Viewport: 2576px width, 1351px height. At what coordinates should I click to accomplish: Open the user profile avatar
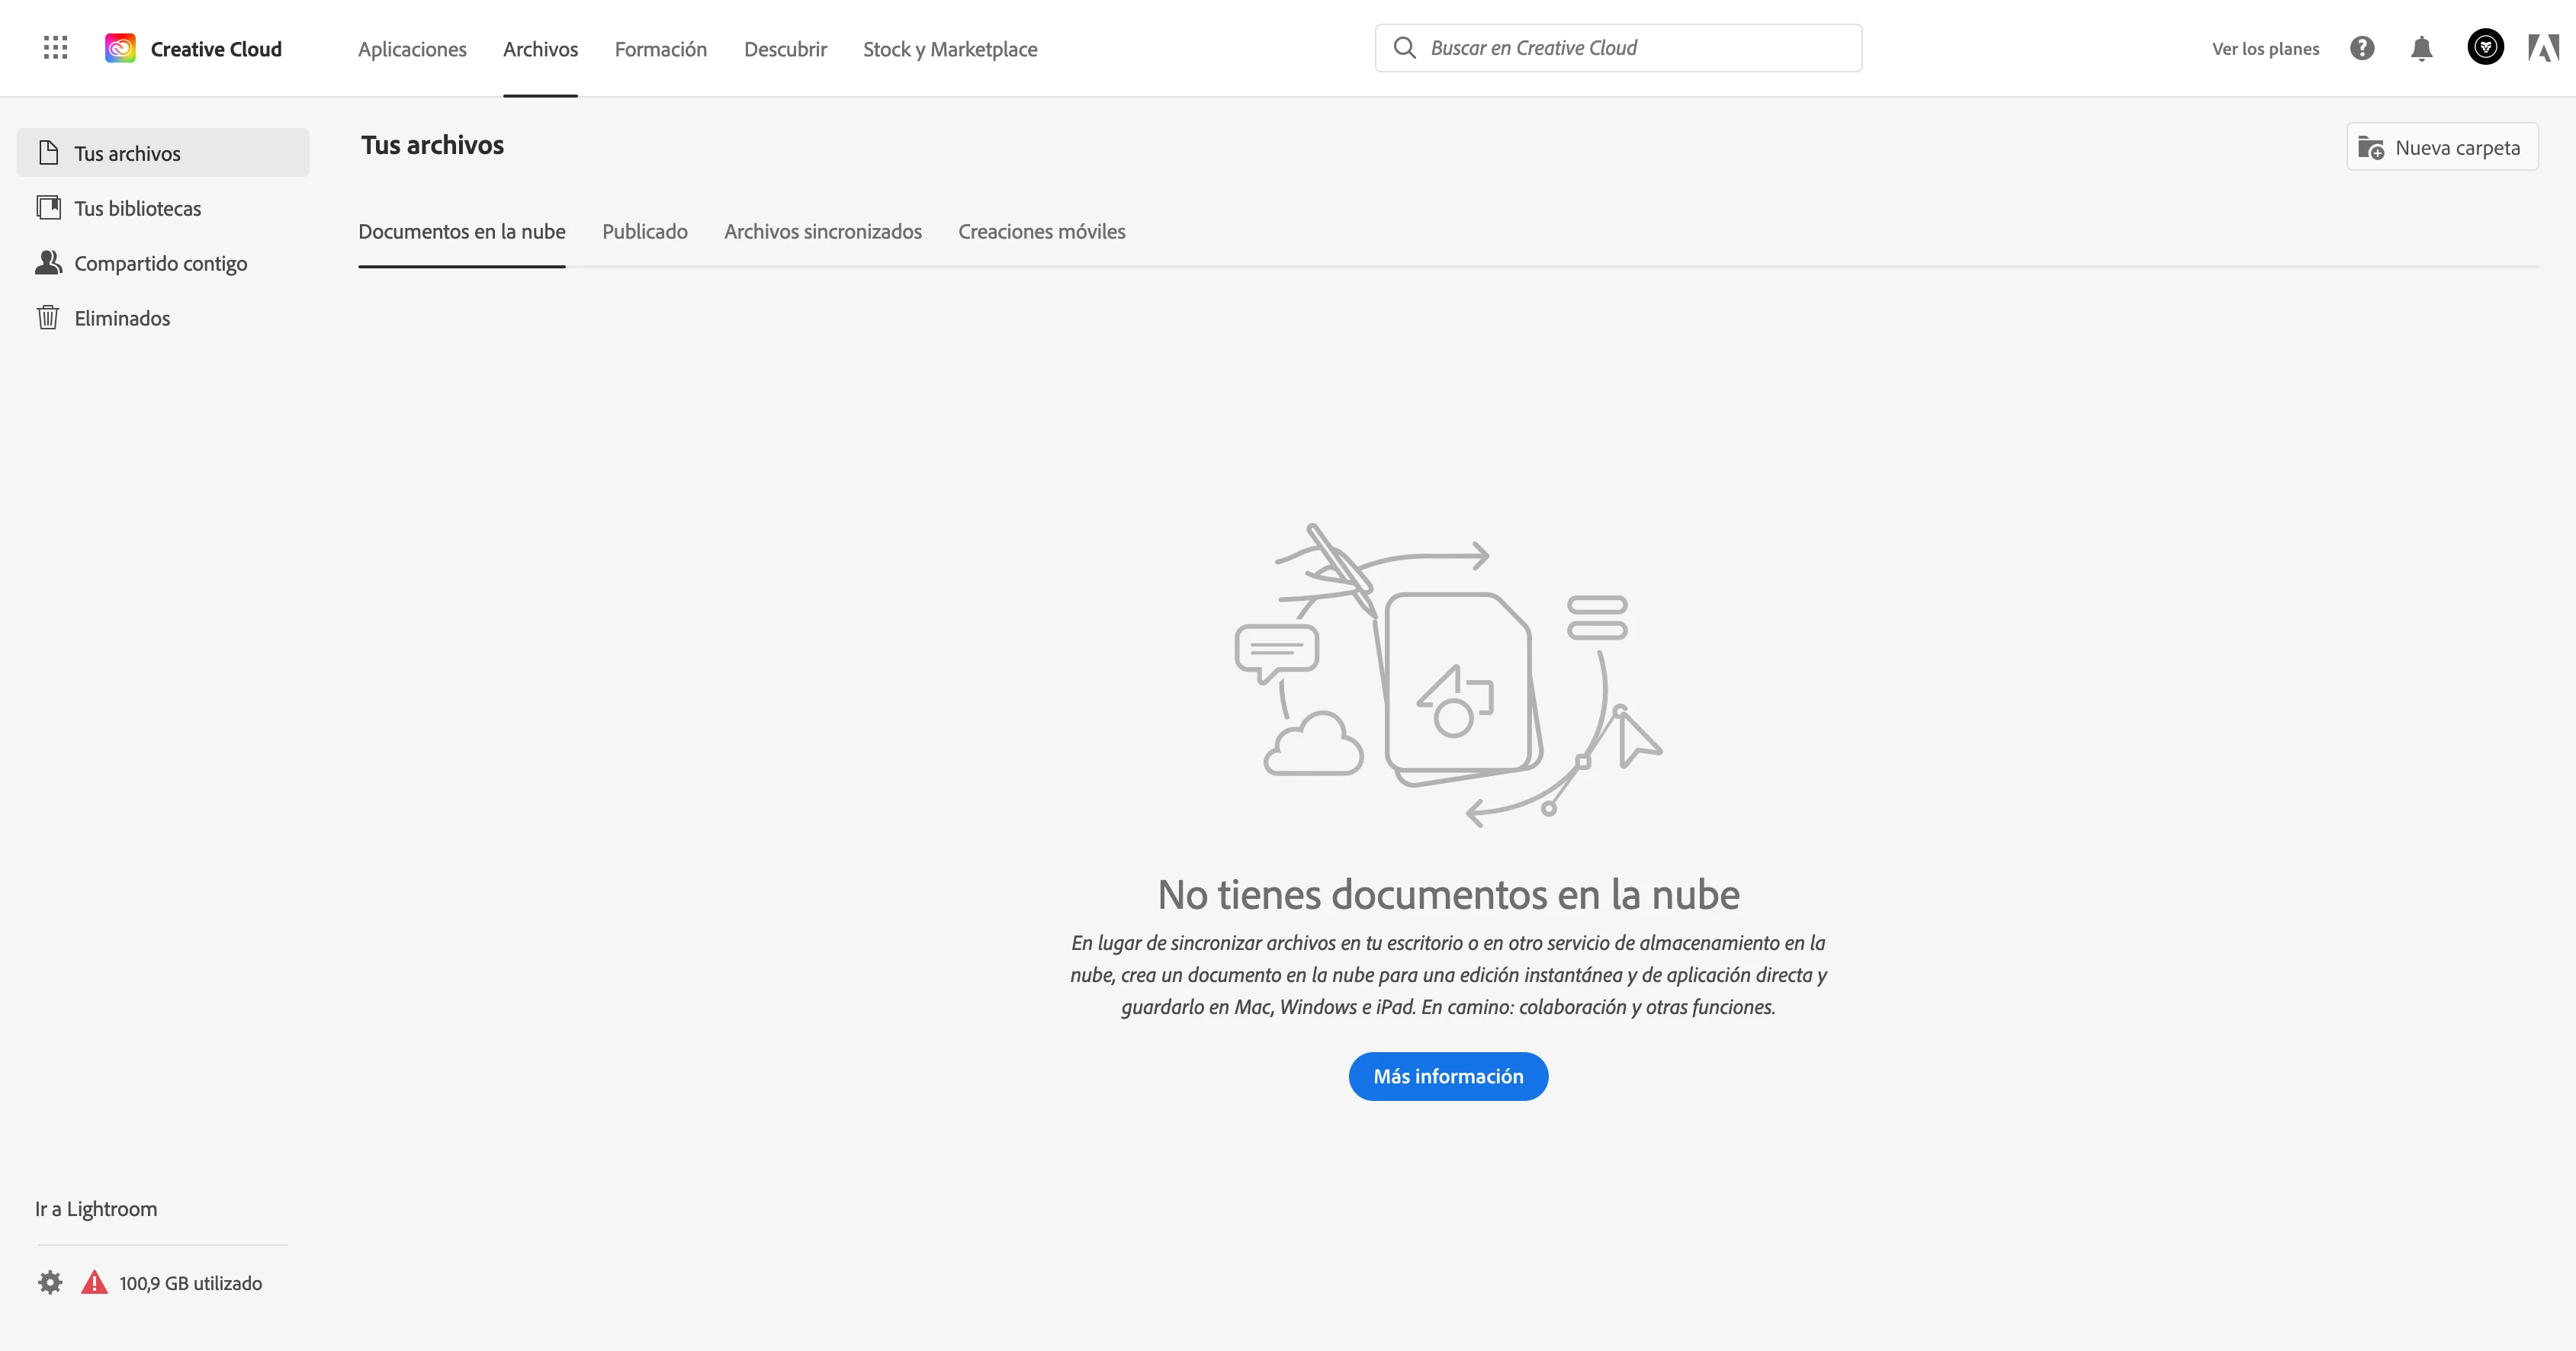coord(2485,47)
